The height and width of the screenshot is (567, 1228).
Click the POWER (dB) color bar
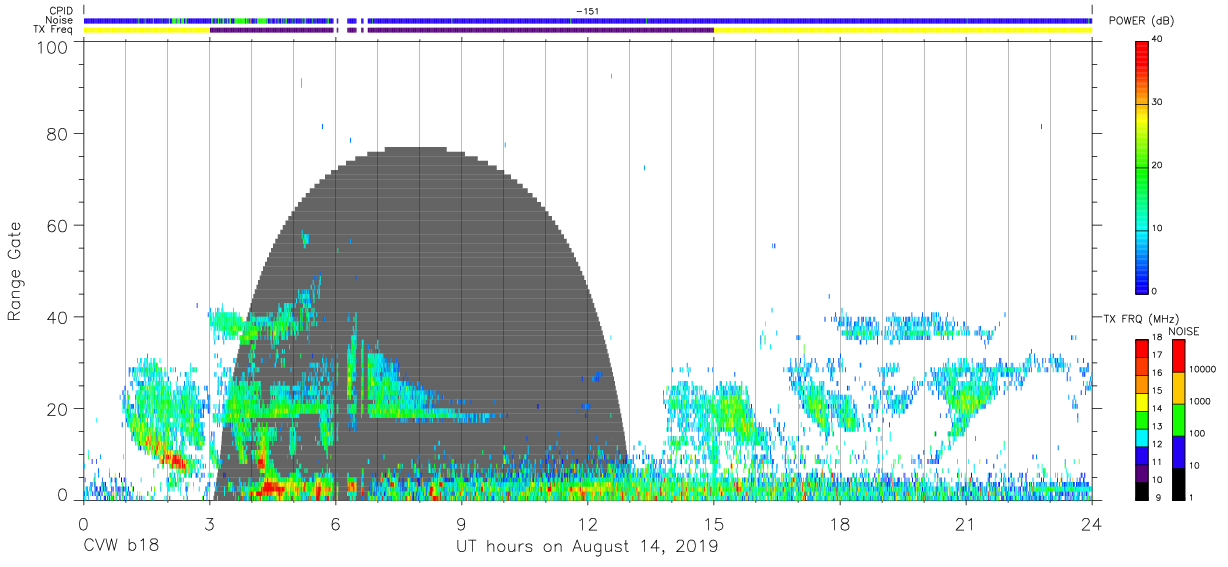coord(1141,167)
